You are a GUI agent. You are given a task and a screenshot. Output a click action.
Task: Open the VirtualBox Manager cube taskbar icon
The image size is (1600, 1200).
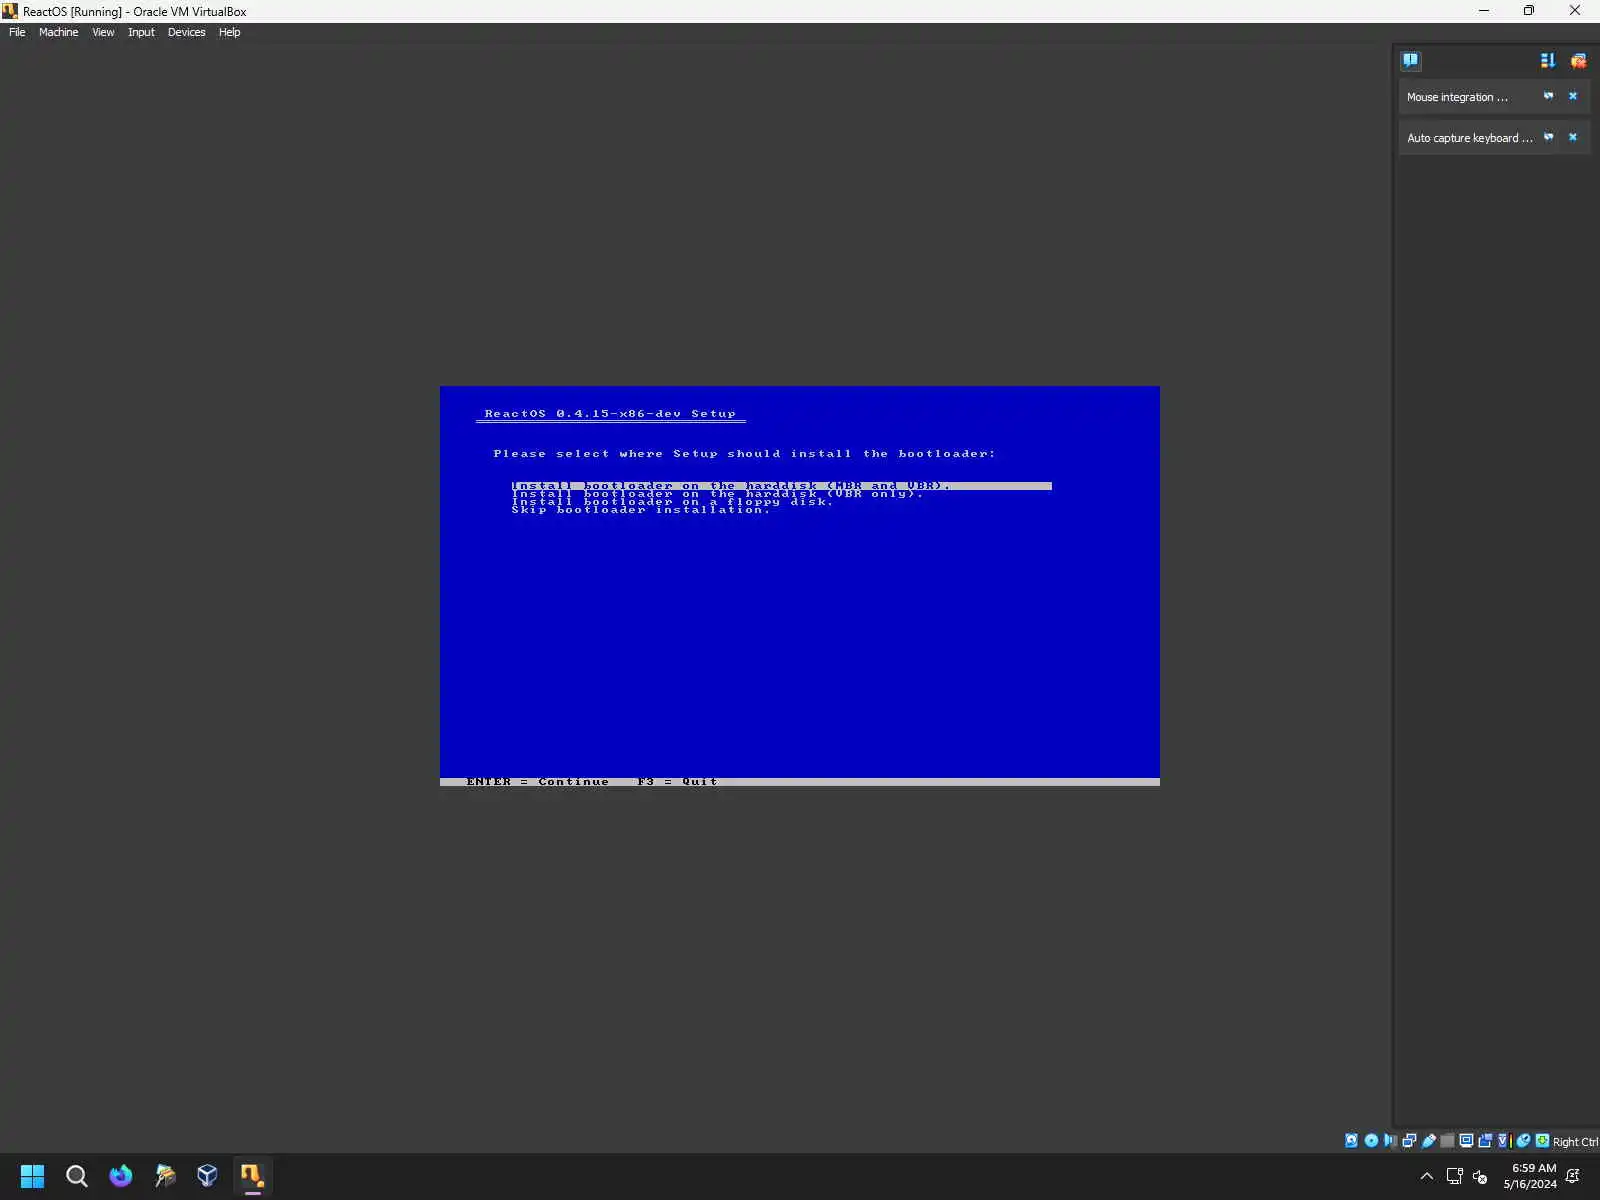point(207,1176)
